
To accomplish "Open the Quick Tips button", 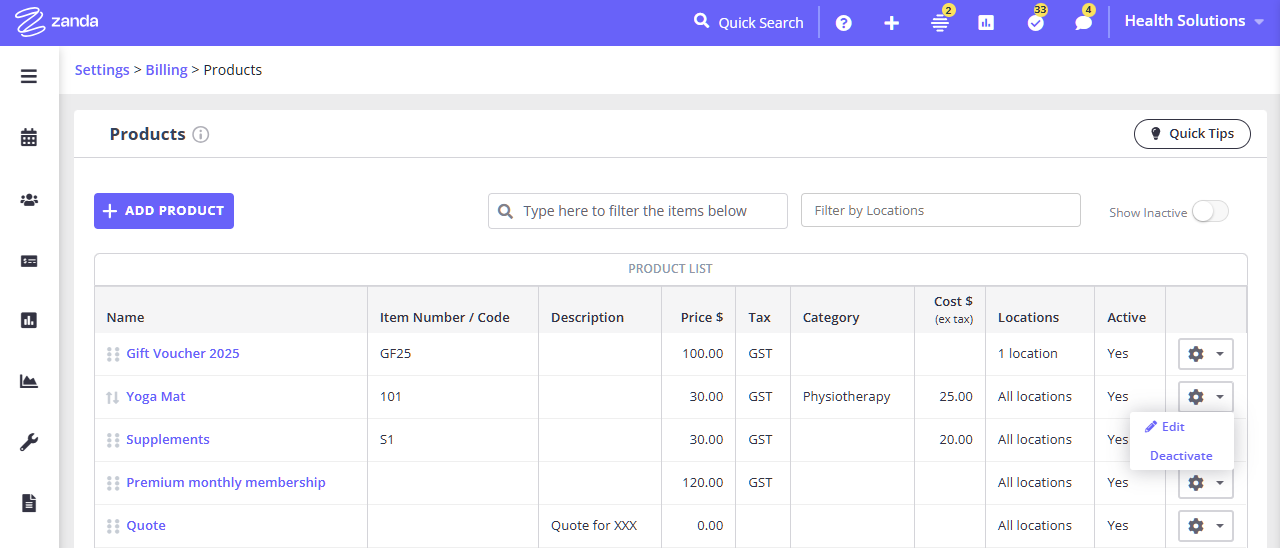I will click(x=1192, y=134).
